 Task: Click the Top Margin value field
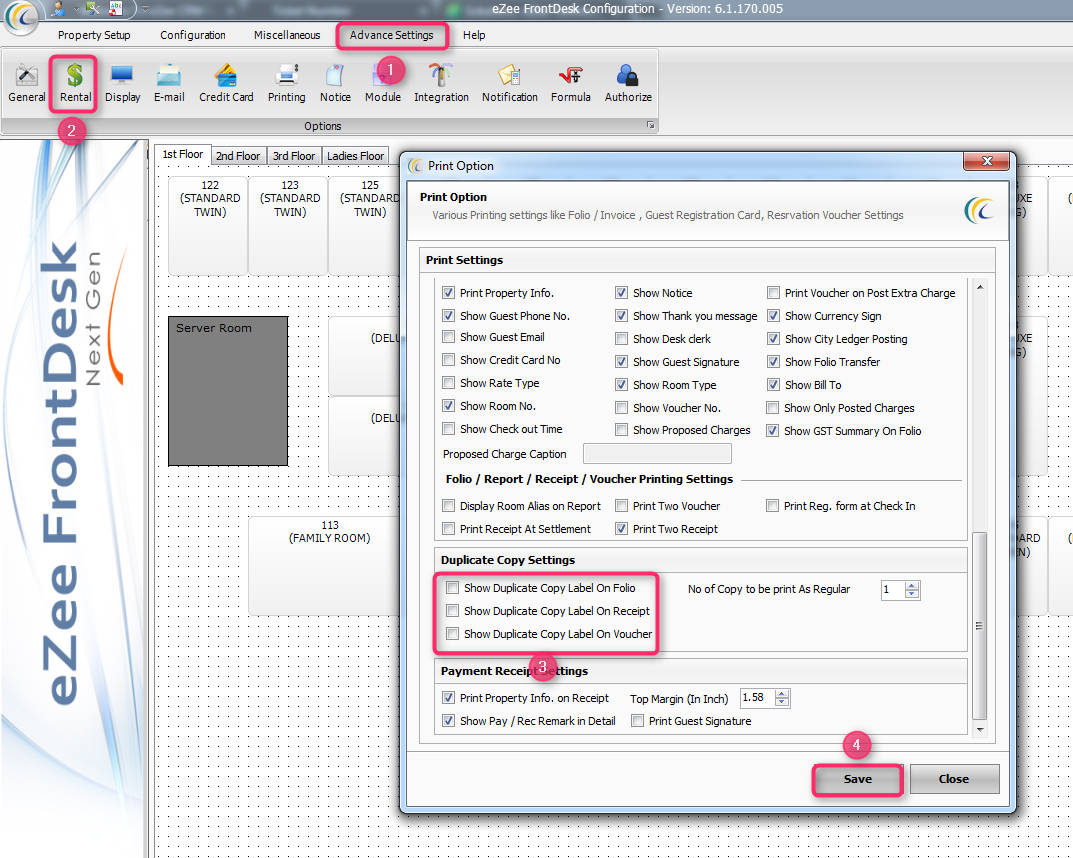point(758,697)
